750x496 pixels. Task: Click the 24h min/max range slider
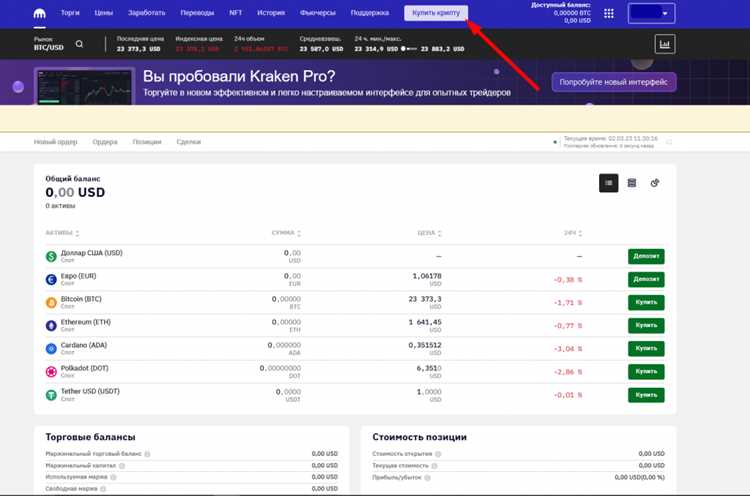click(x=409, y=49)
